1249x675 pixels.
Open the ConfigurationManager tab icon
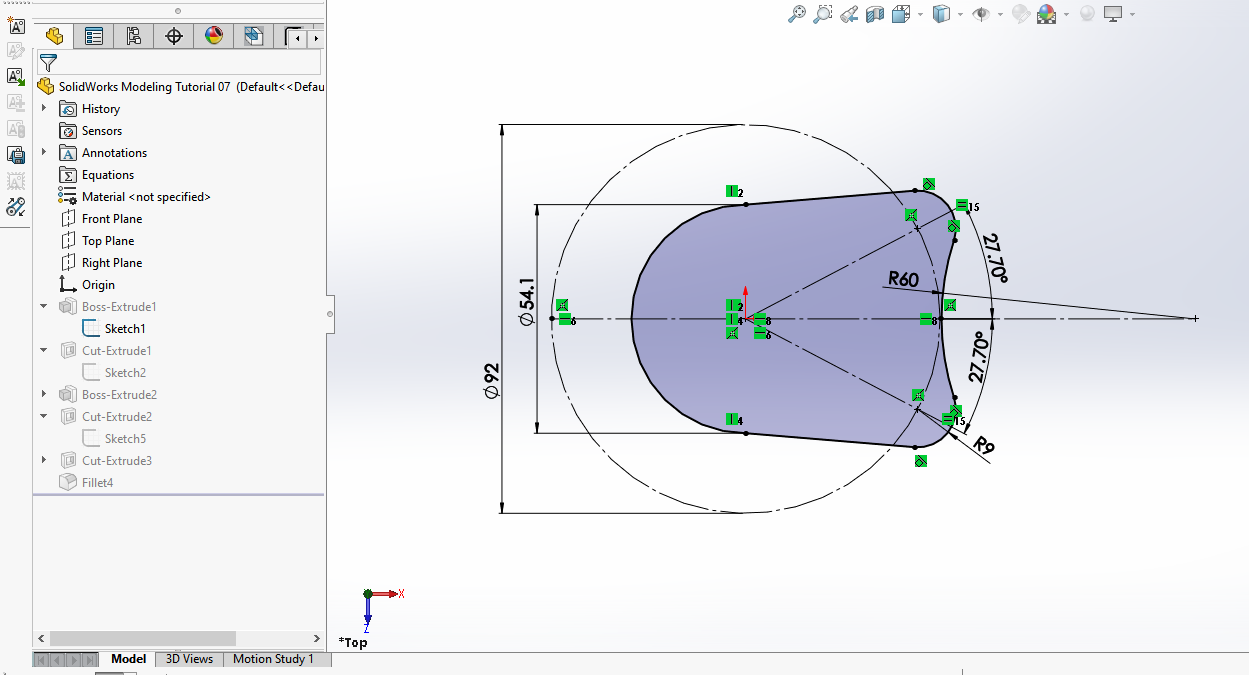pos(134,37)
